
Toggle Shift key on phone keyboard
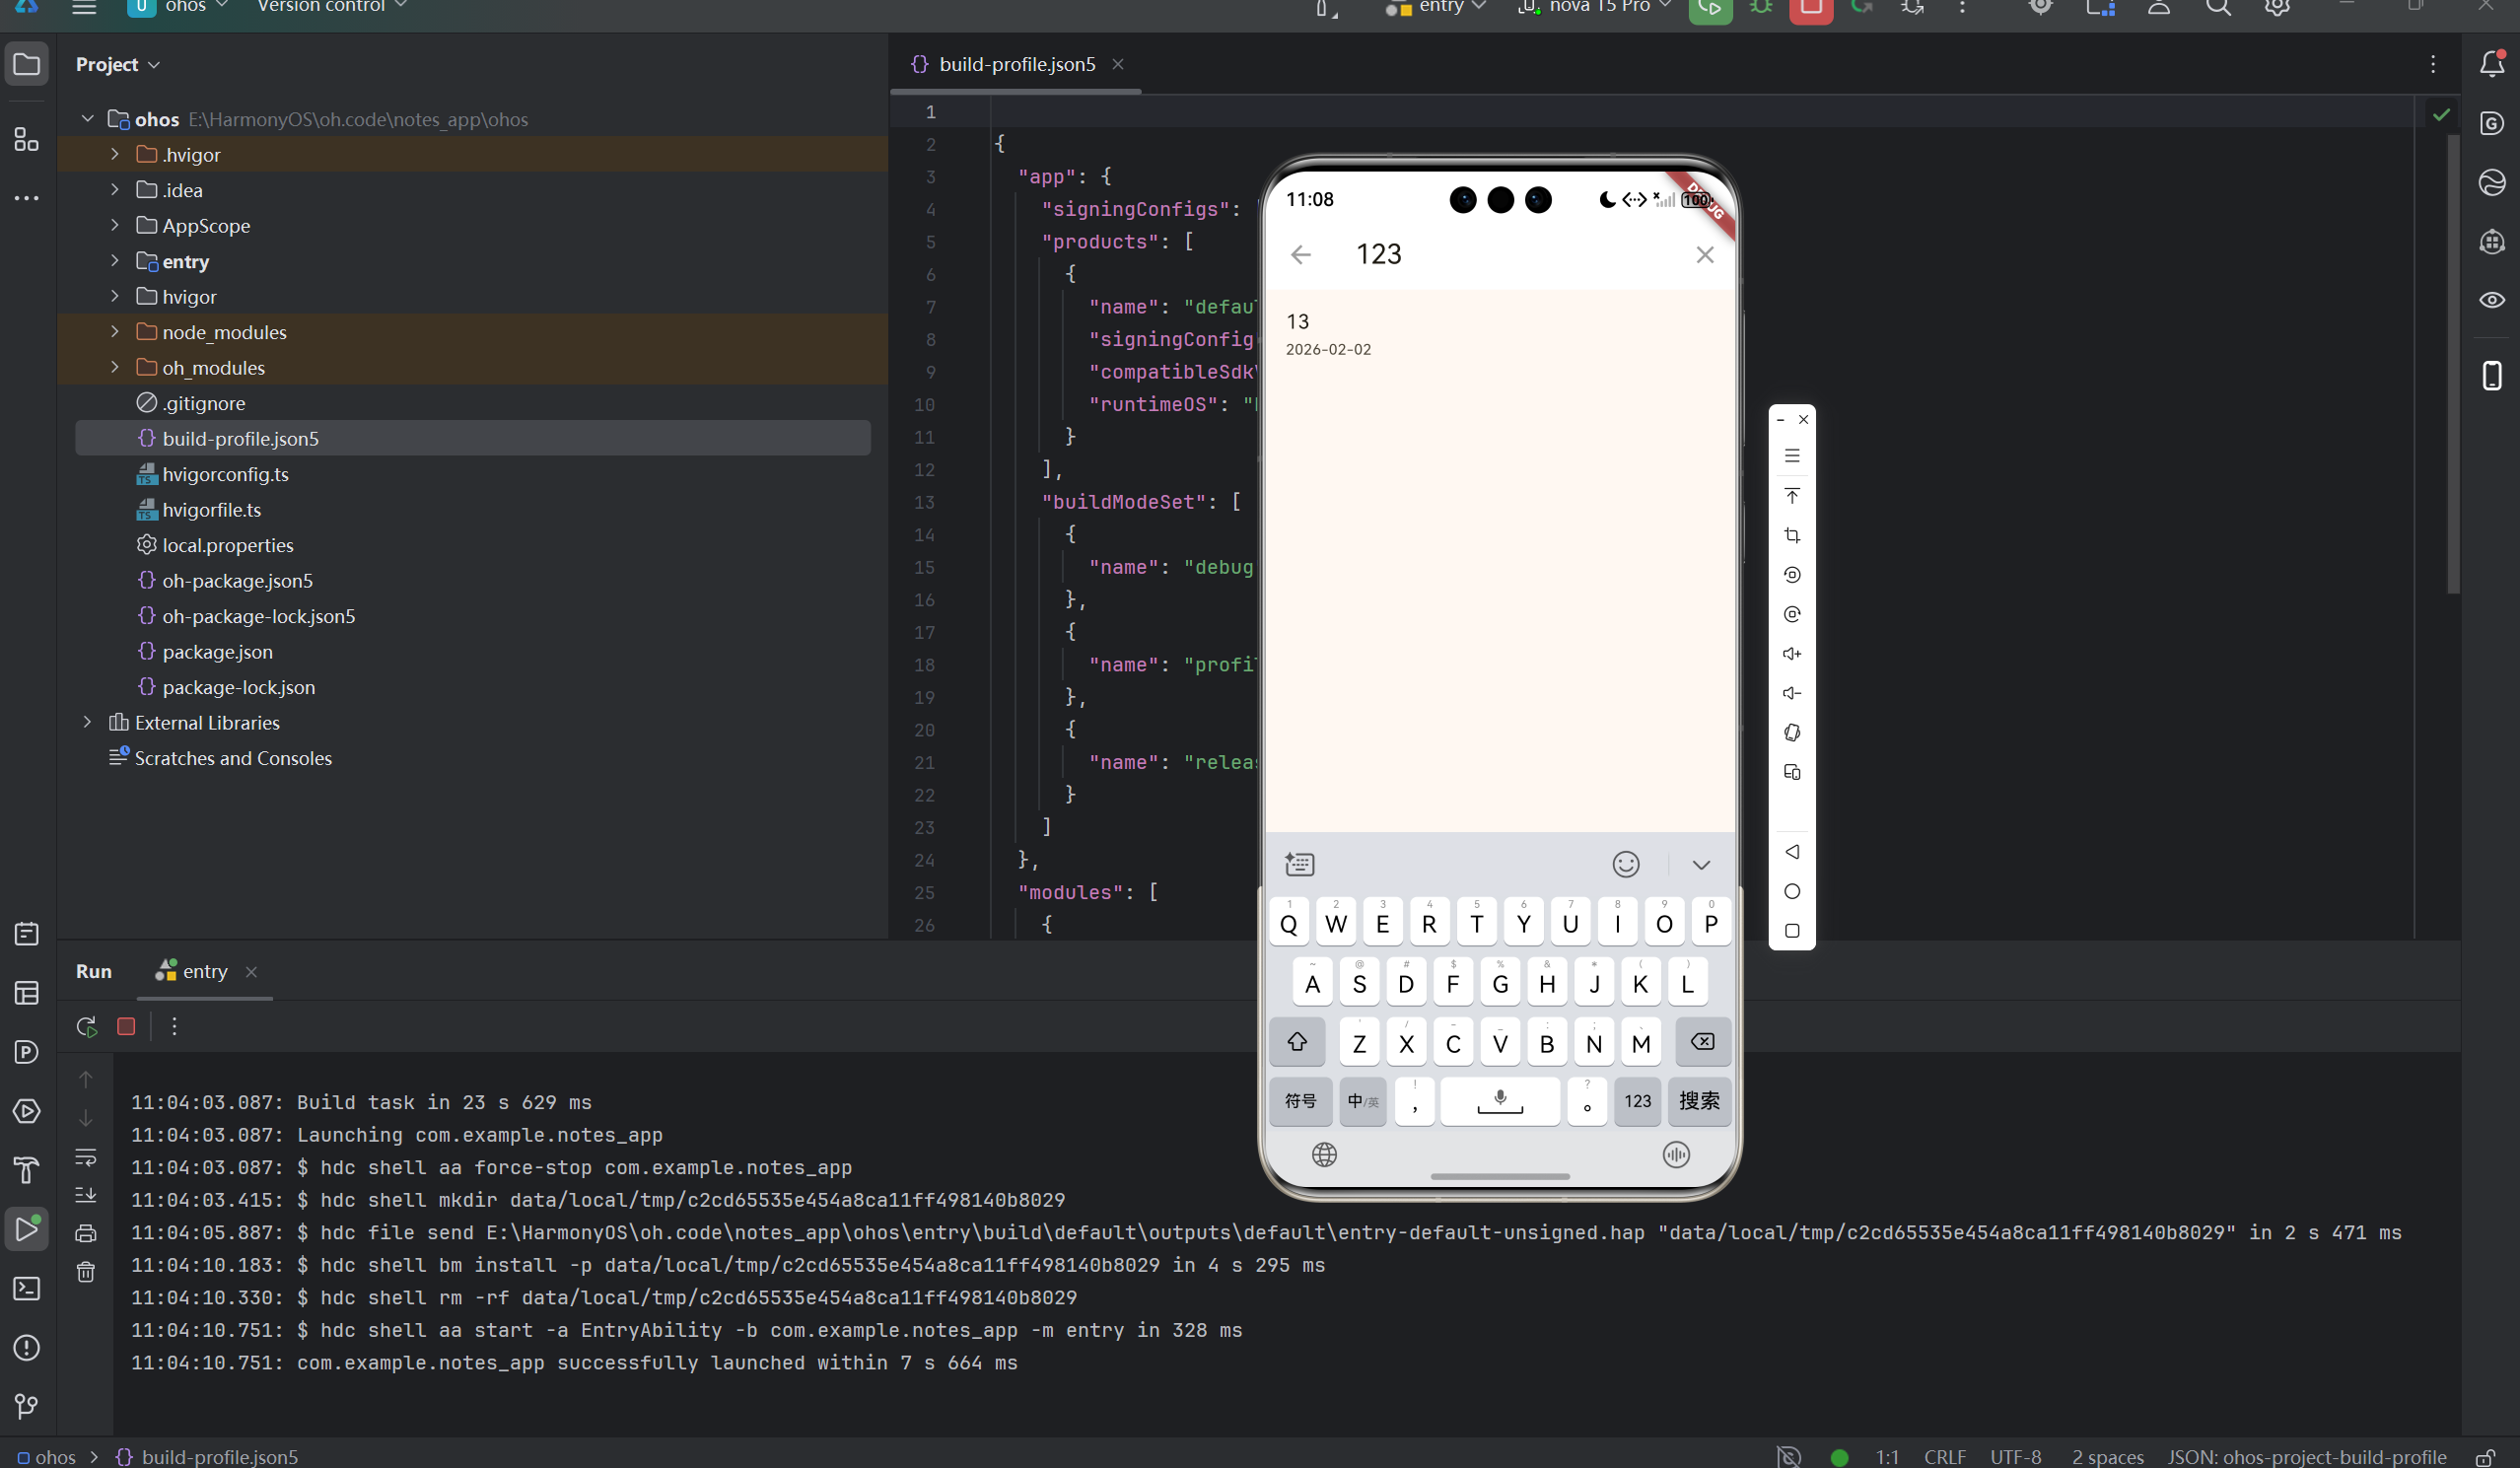(1297, 1042)
